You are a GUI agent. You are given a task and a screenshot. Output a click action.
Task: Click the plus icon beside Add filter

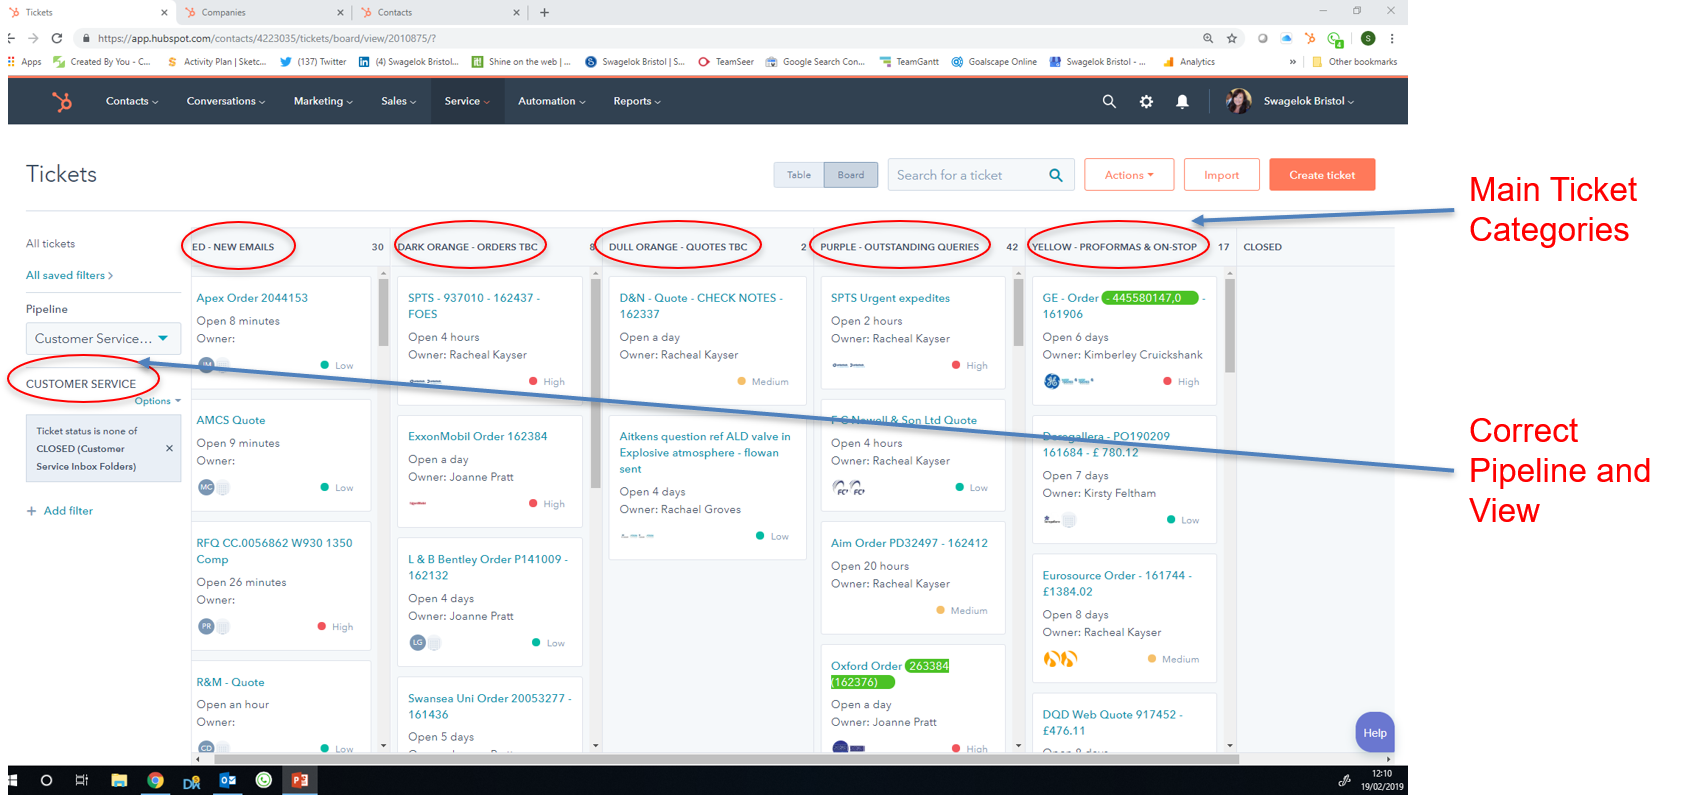tap(32, 511)
